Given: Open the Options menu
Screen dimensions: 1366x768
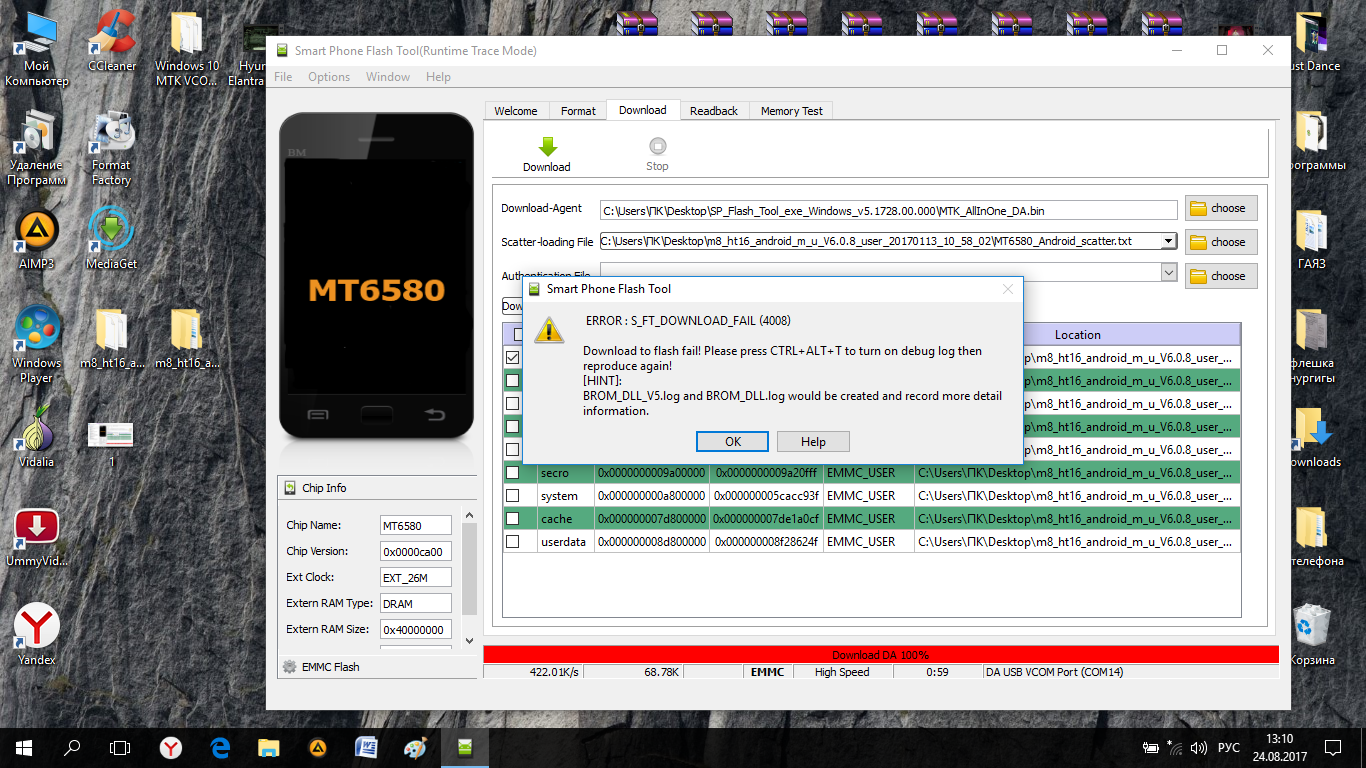Looking at the screenshot, I should click(329, 77).
